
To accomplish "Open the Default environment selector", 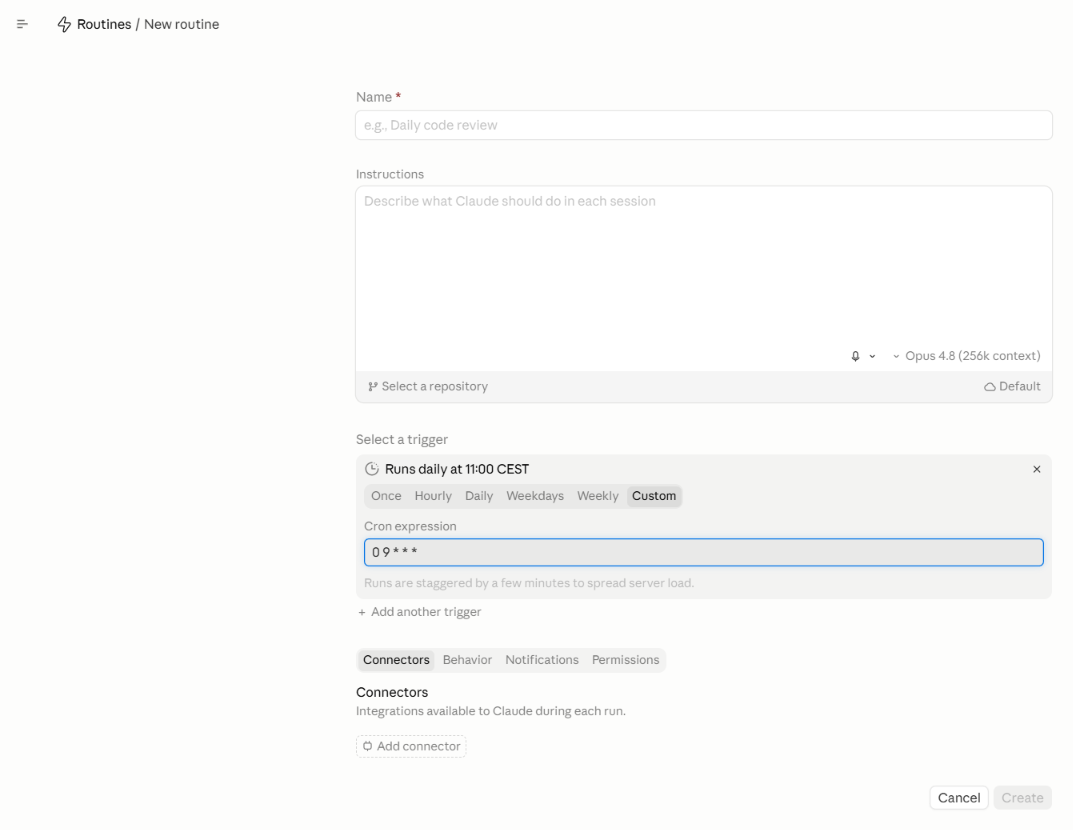I will pyautogui.click(x=1012, y=387).
